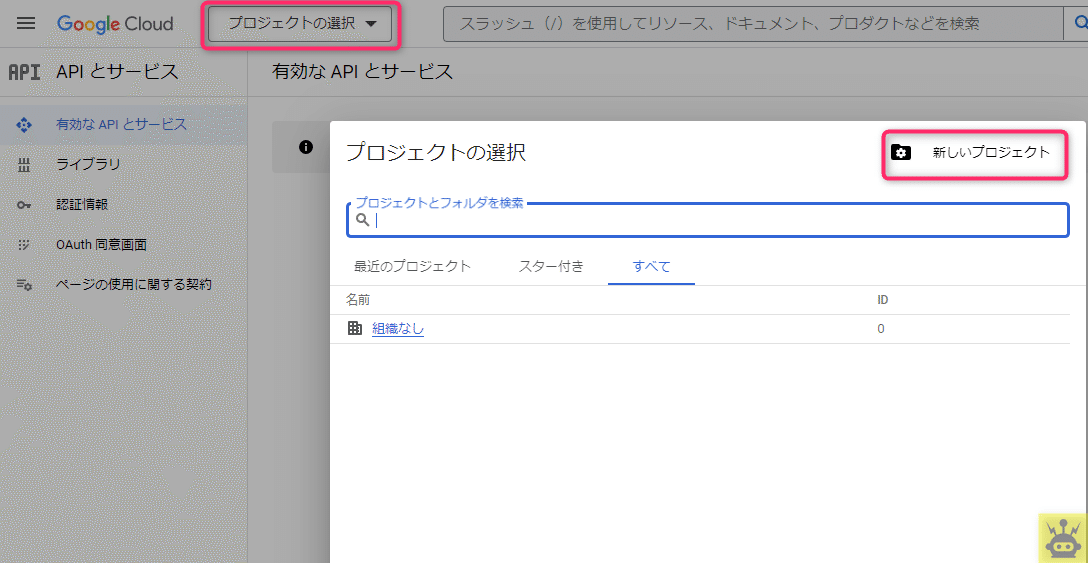Screen dimensions: 1088x563
Task: Click the info circle icon on the page
Action: (305, 147)
